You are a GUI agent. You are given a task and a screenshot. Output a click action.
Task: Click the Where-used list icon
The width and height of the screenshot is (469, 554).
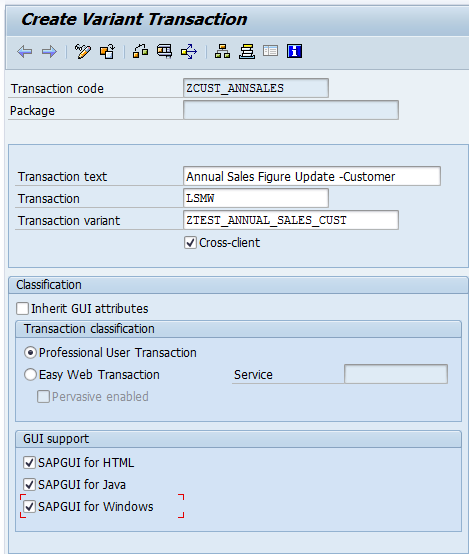point(189,52)
